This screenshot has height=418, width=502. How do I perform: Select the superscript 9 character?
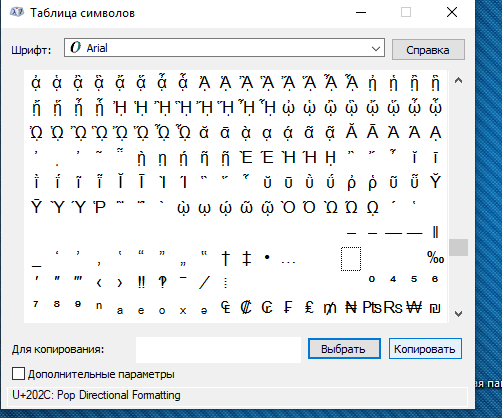click(78, 304)
